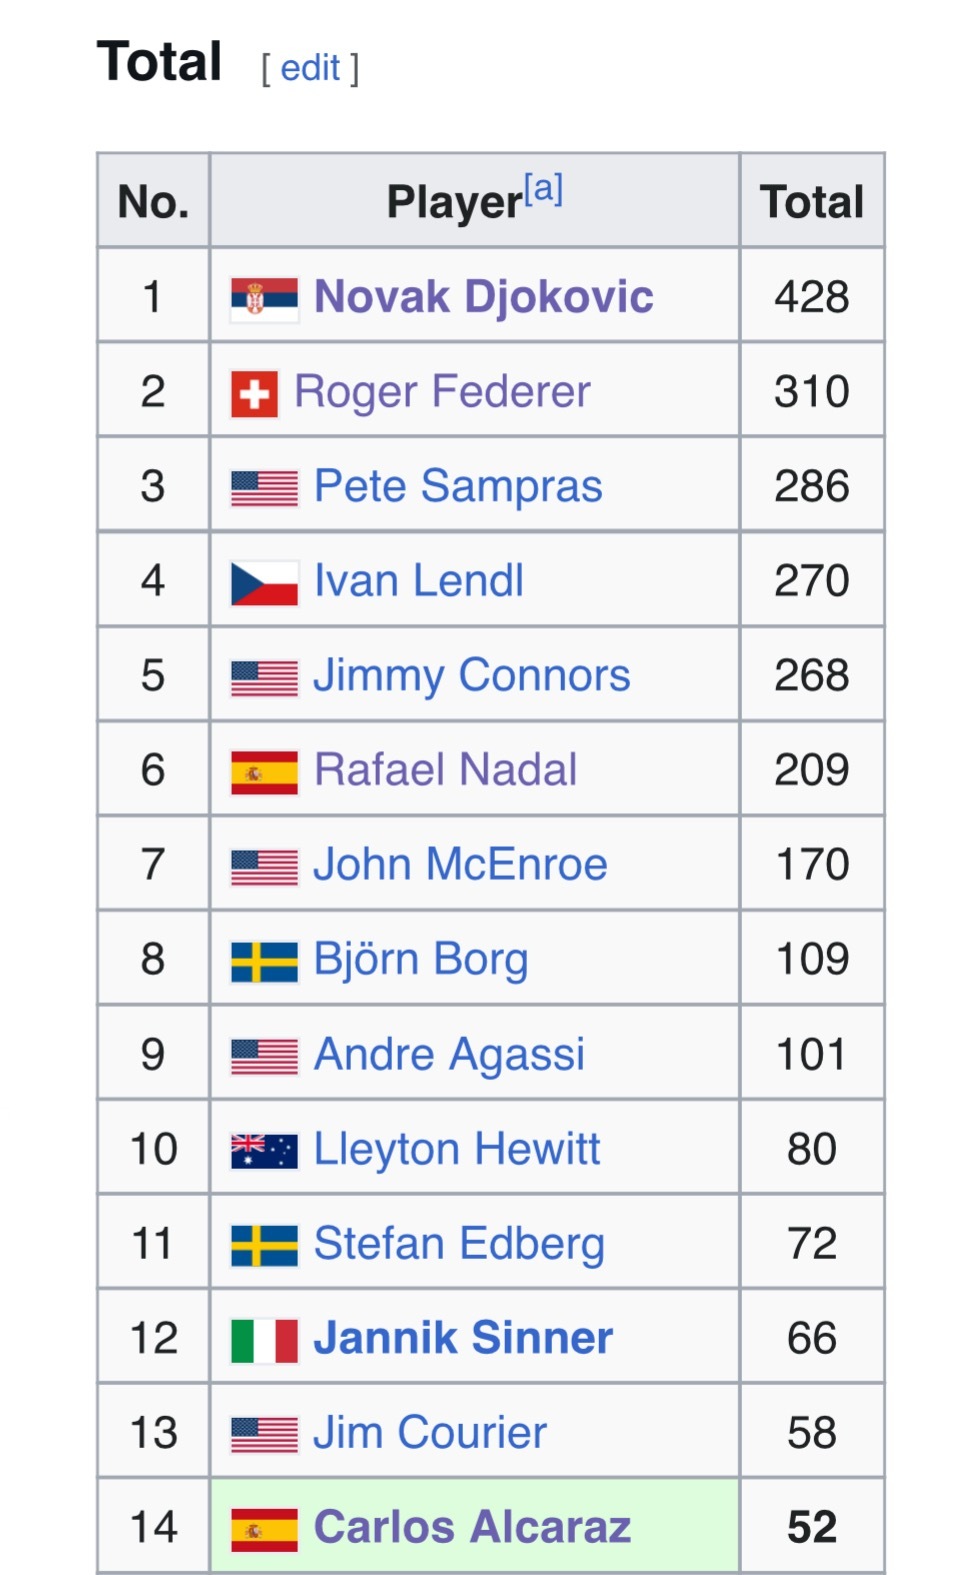The image size is (976, 1575).
Task: Open Stefan Edberg's player link
Action: [x=459, y=1244]
